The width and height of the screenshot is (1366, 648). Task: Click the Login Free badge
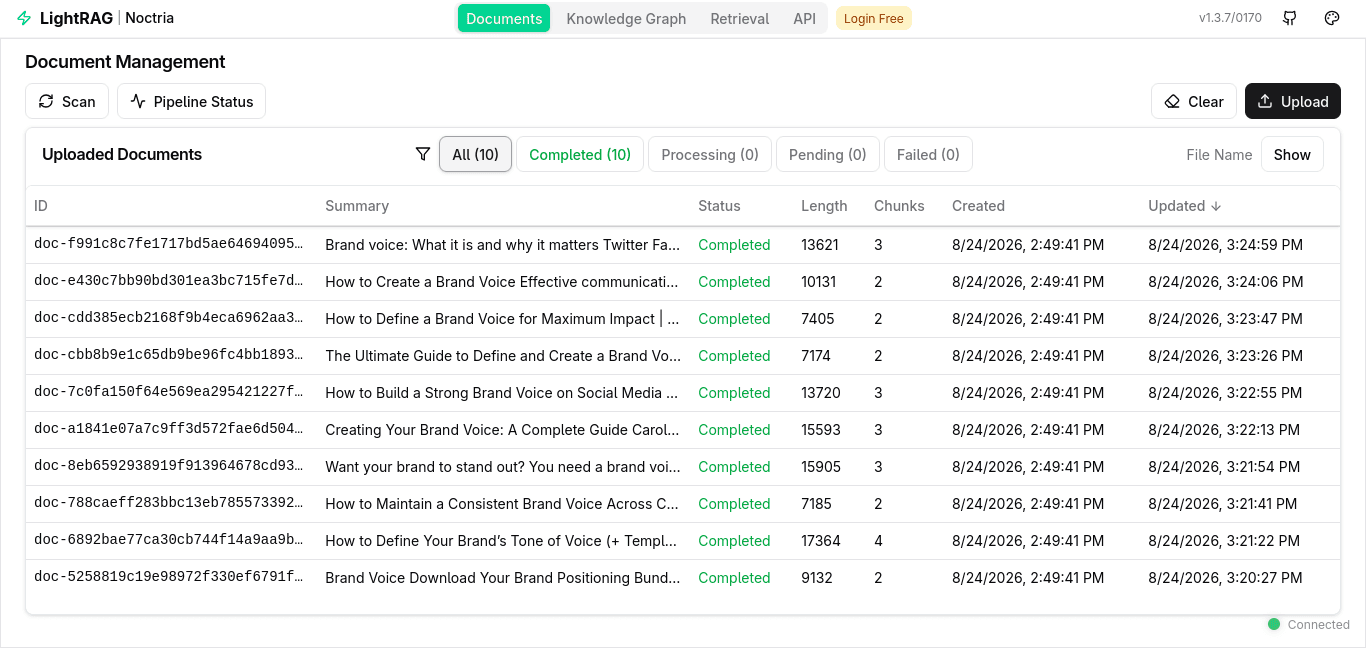pyautogui.click(x=874, y=18)
